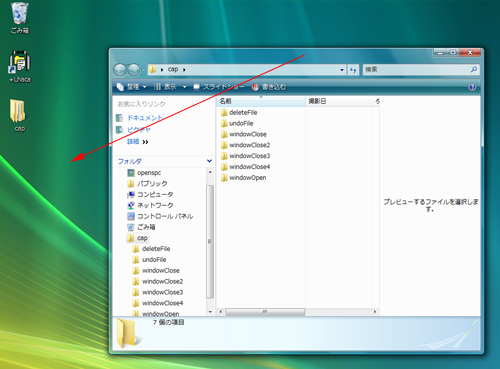Select the +Lhaca desktop shortcut icon
The height and width of the screenshot is (369, 500).
tap(19, 66)
